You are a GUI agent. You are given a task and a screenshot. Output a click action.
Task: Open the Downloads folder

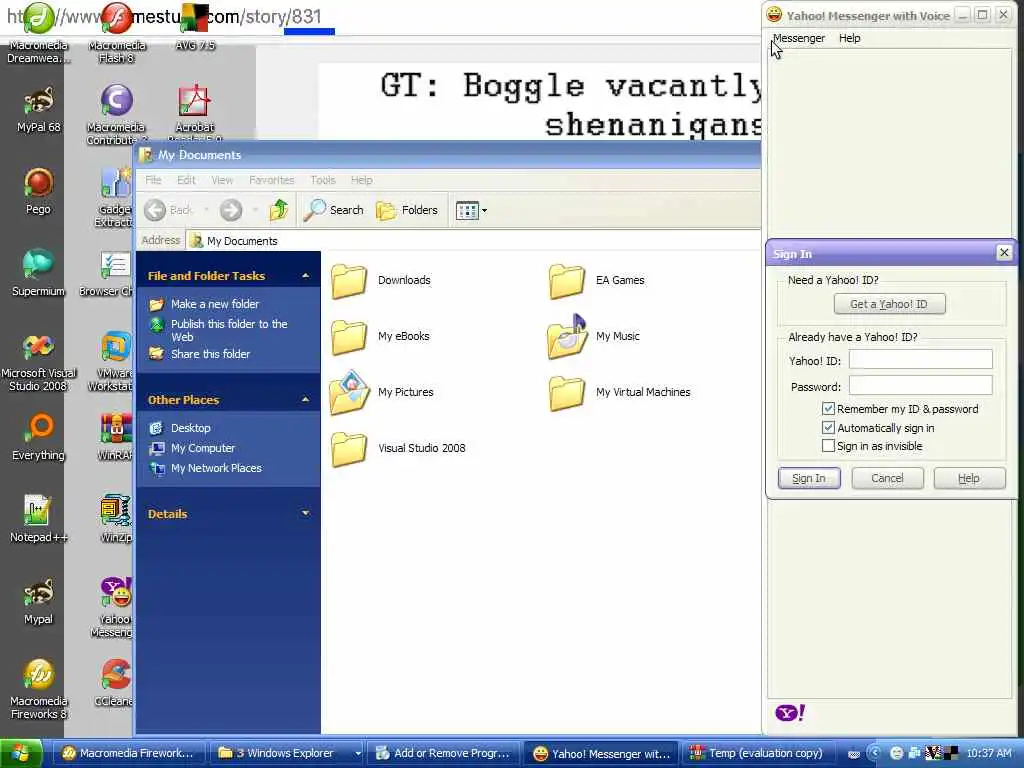[381, 280]
